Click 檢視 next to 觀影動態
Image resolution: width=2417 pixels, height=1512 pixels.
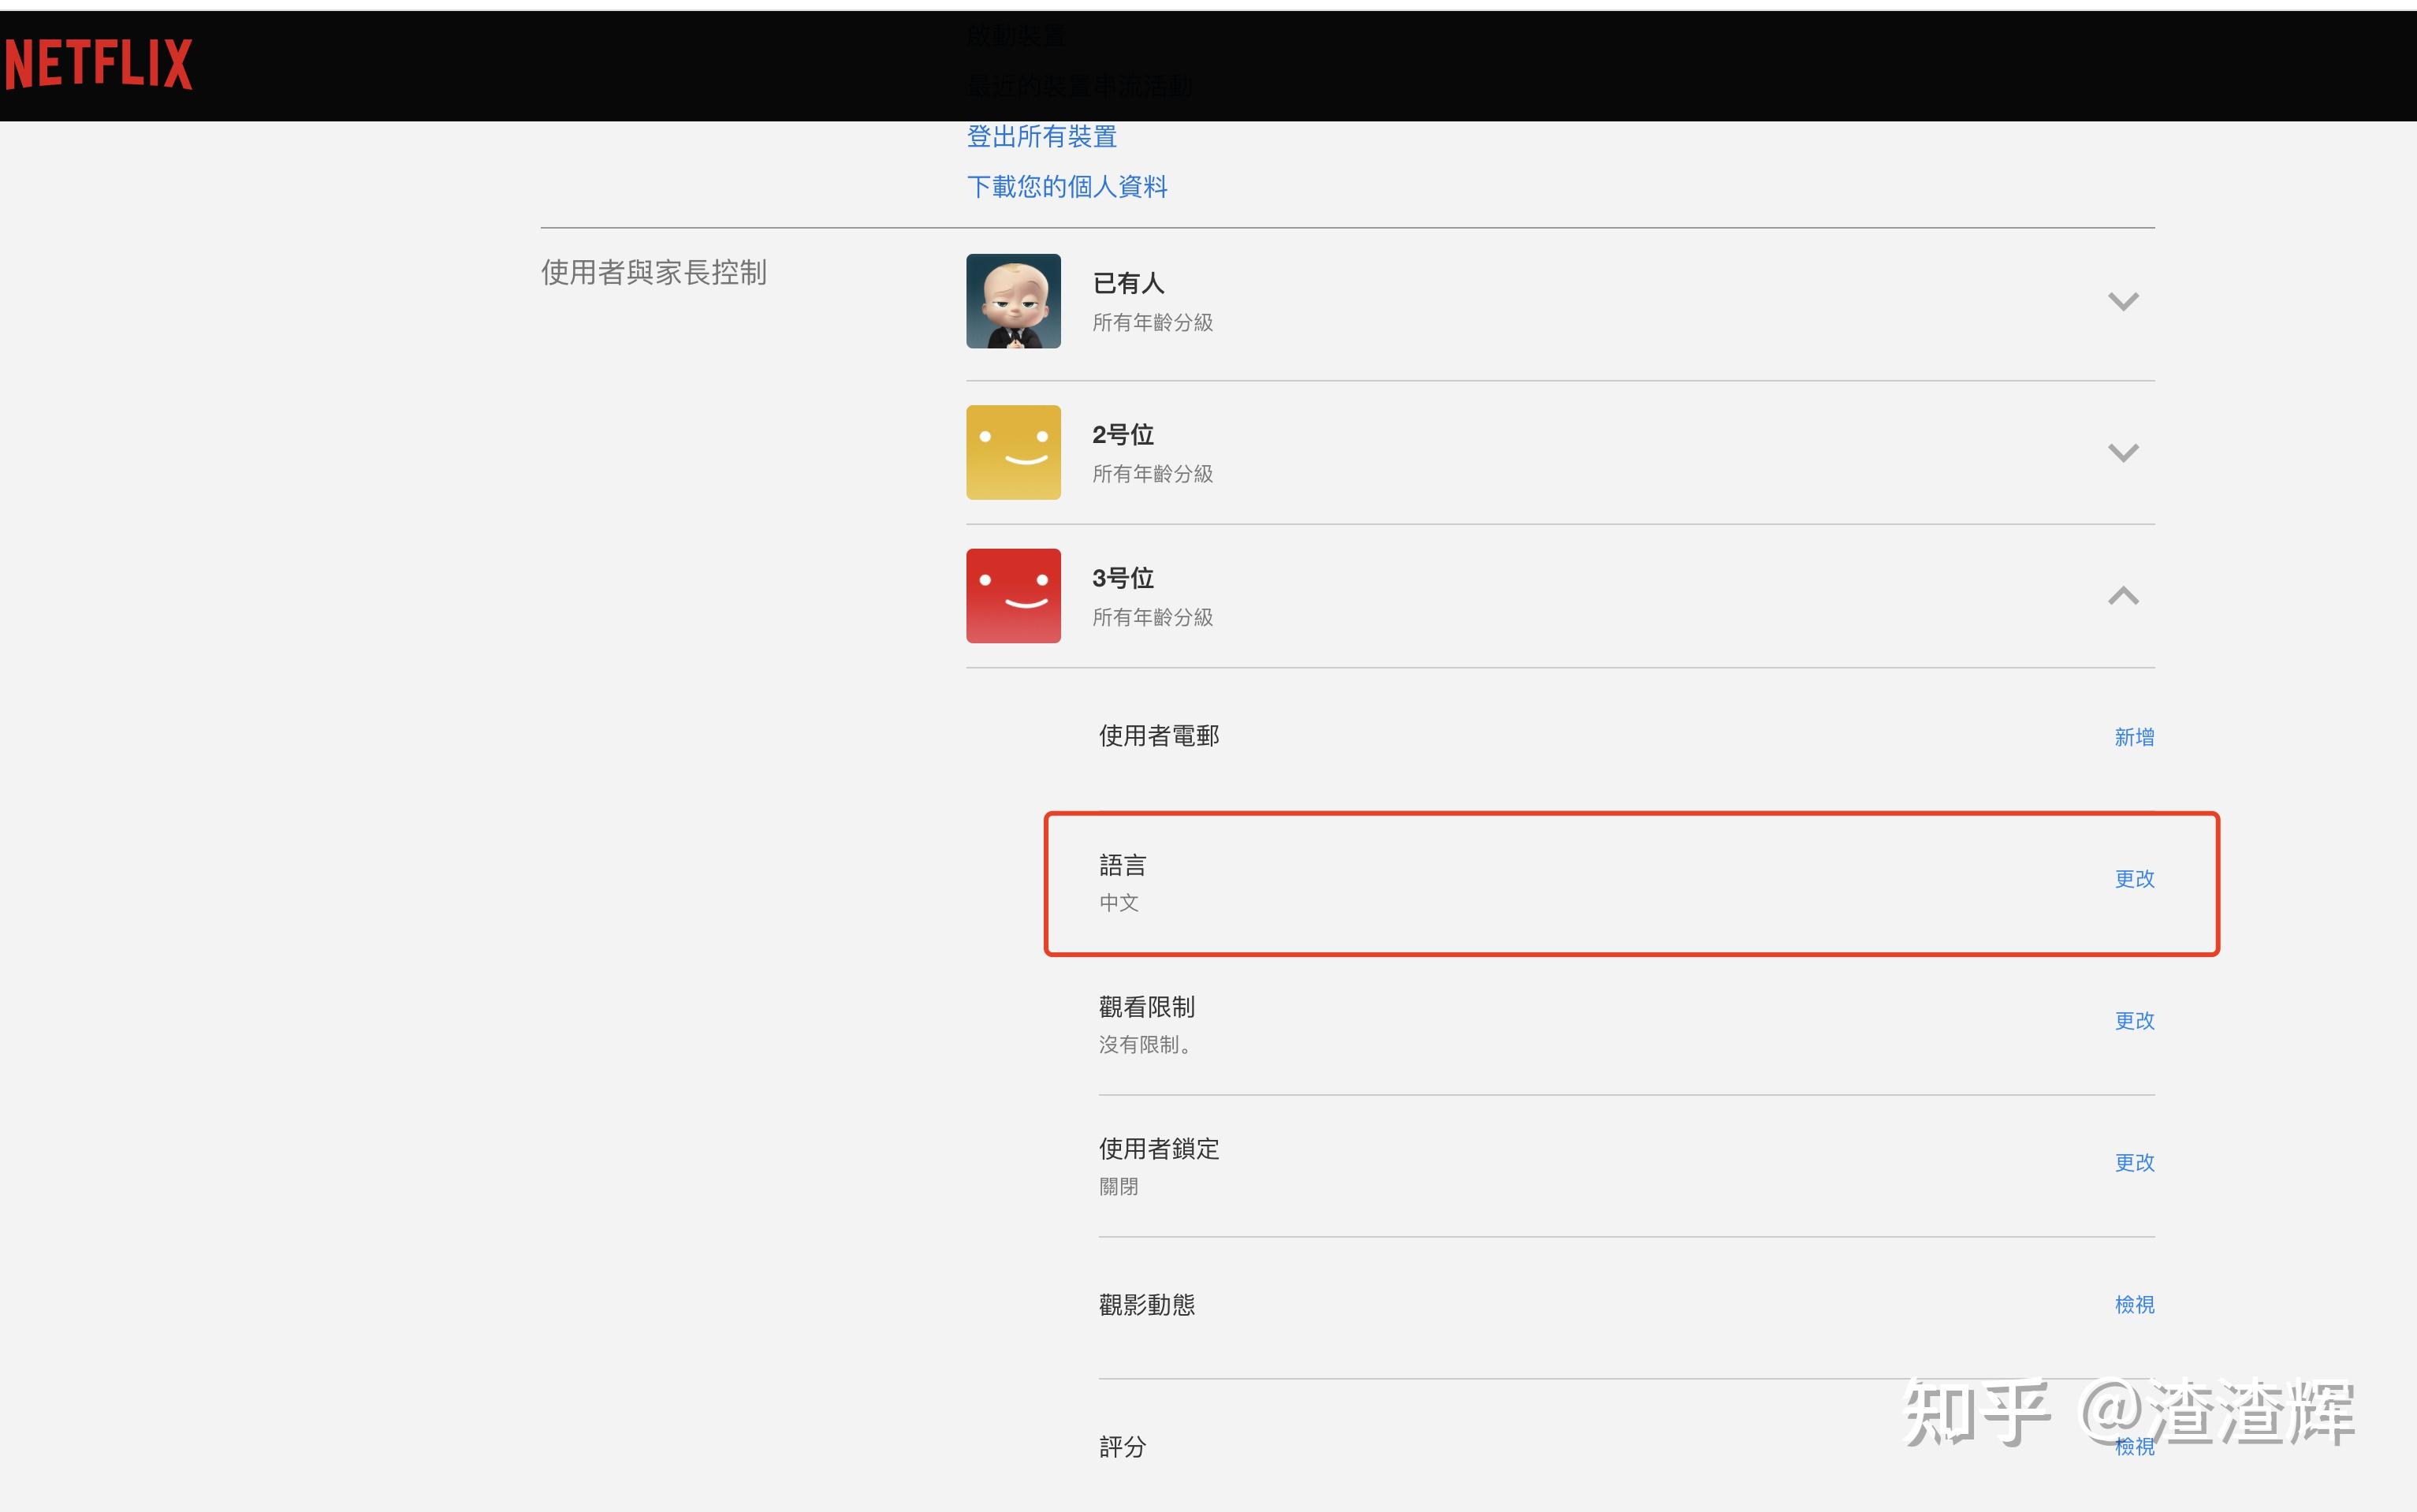pyautogui.click(x=2135, y=1305)
